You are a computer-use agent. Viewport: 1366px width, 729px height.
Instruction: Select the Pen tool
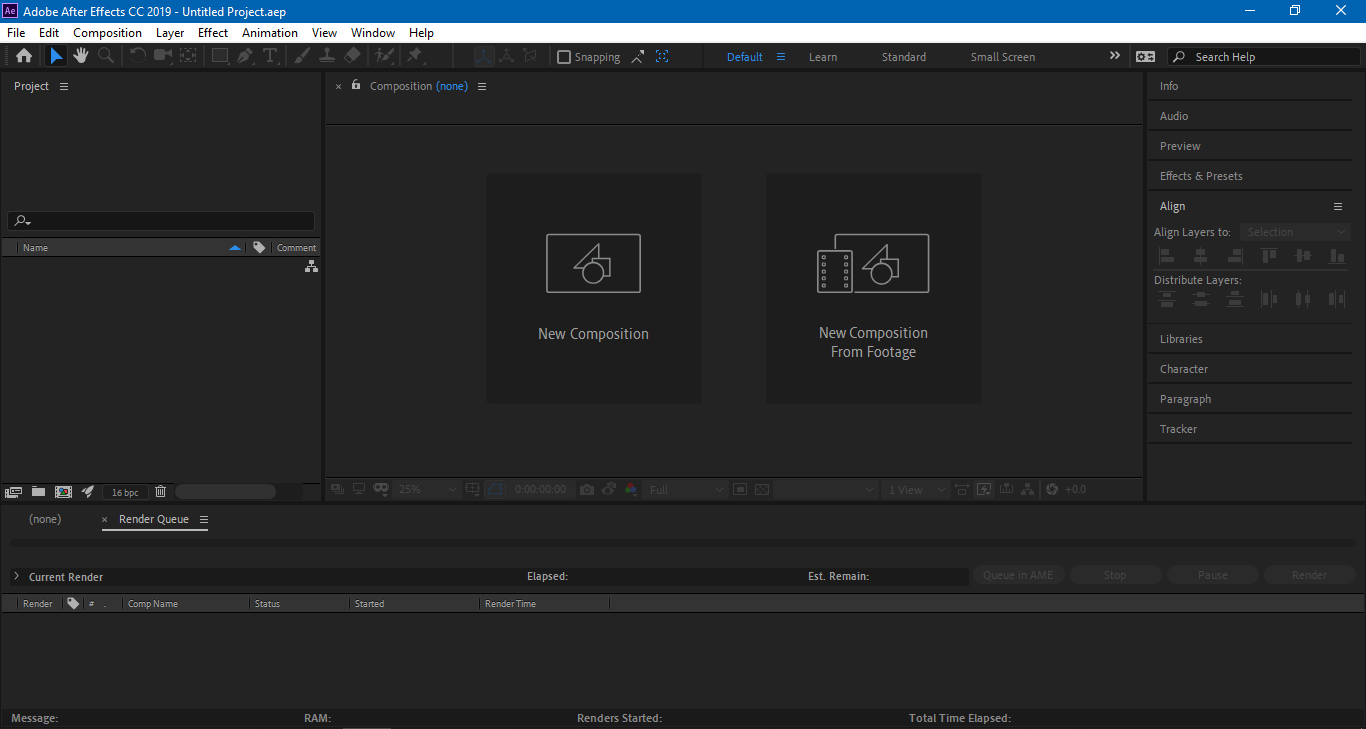[245, 56]
